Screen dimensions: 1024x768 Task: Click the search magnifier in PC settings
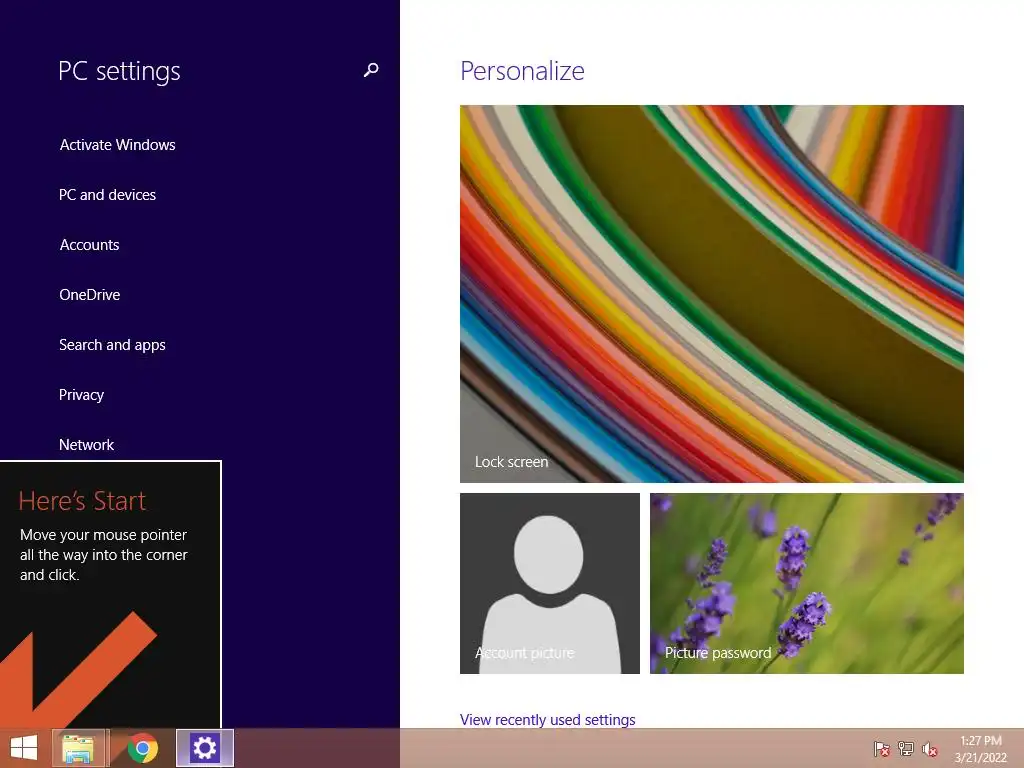[x=371, y=70]
